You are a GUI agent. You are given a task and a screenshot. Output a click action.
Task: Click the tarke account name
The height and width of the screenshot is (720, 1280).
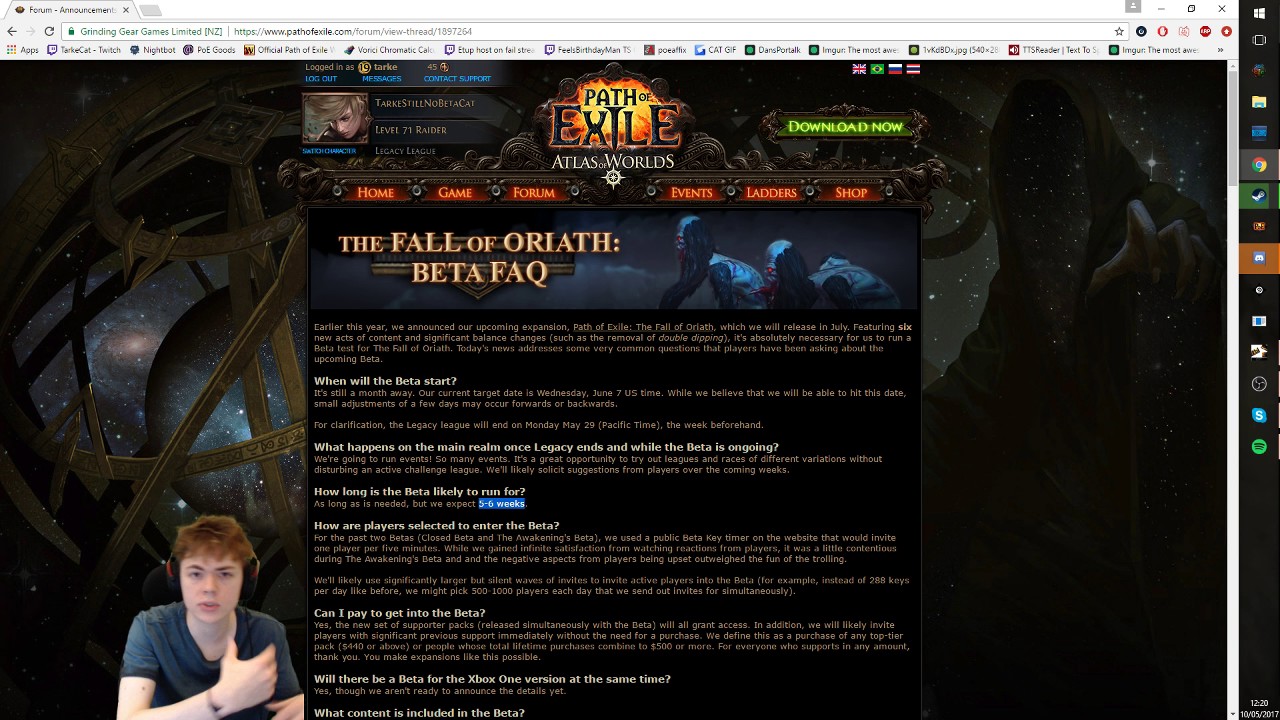click(385, 67)
